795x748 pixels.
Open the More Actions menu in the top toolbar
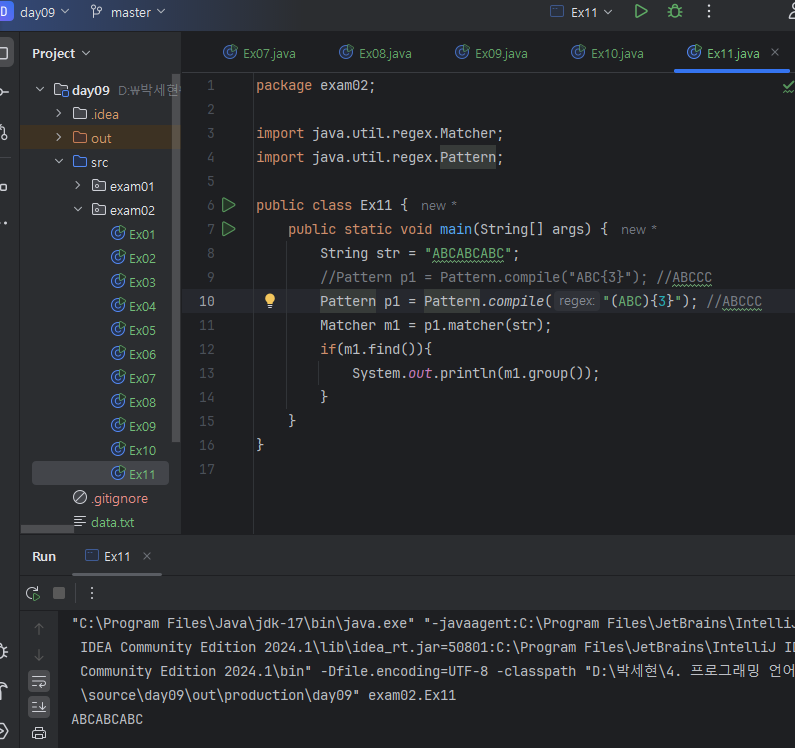coord(709,12)
